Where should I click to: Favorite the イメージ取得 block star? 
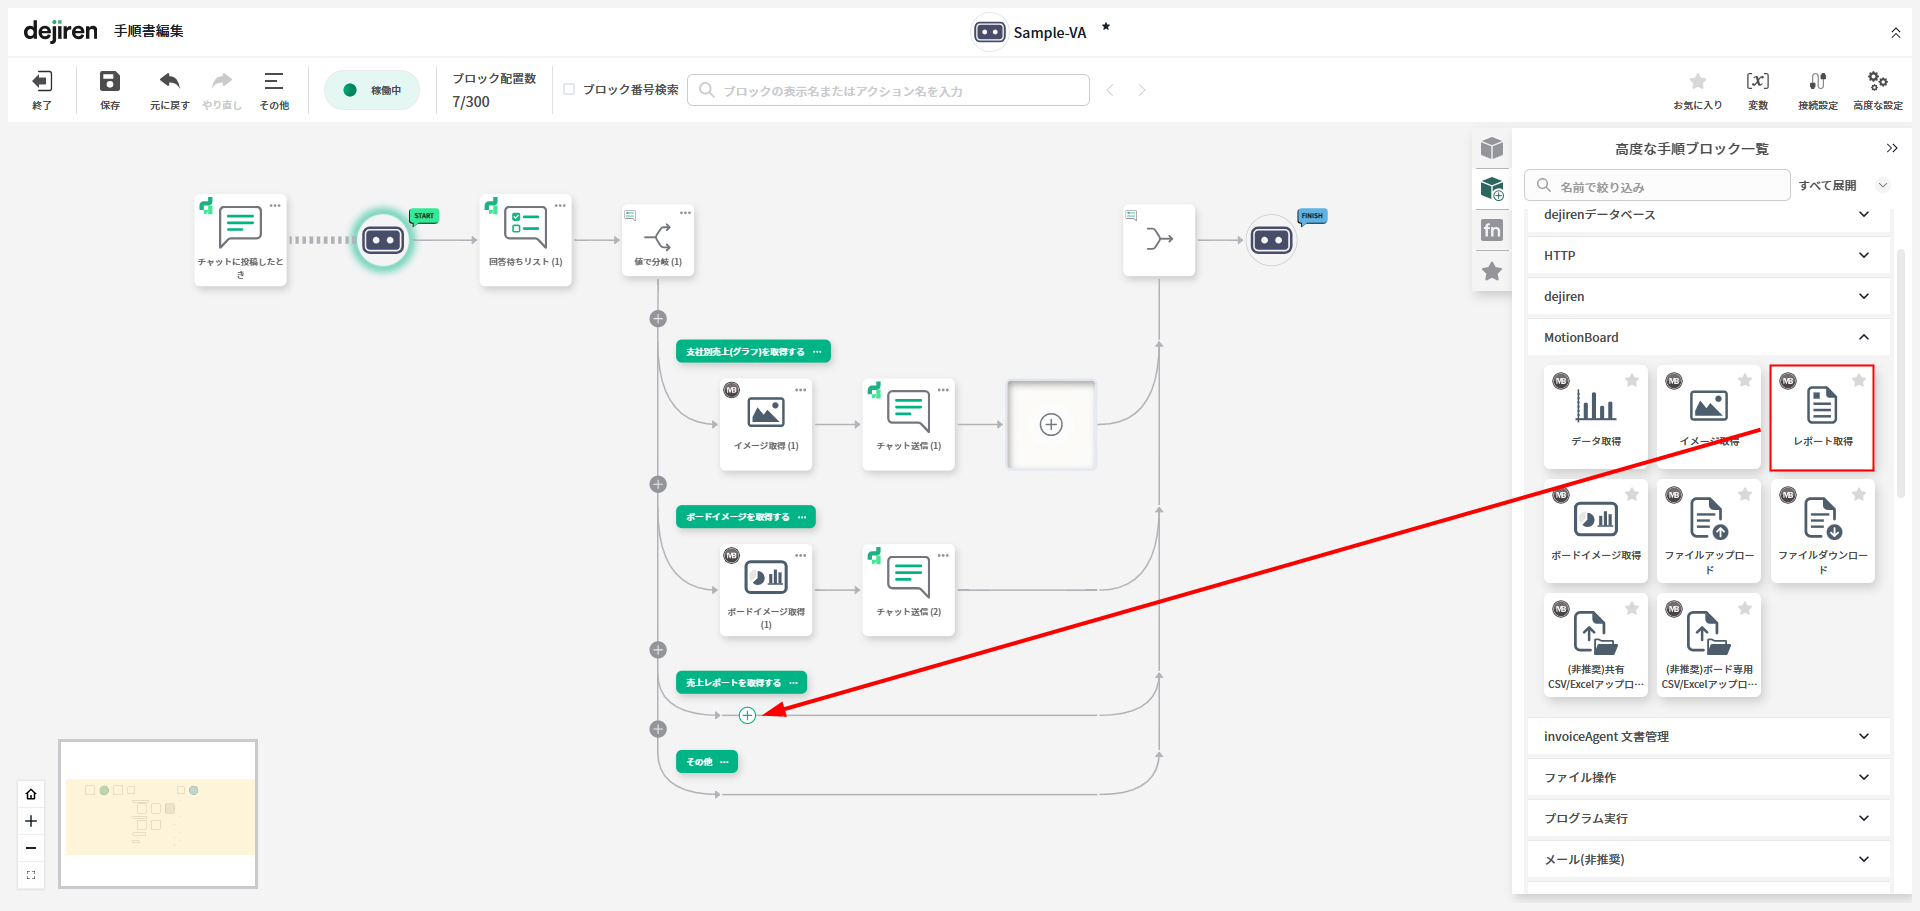coord(1745,380)
